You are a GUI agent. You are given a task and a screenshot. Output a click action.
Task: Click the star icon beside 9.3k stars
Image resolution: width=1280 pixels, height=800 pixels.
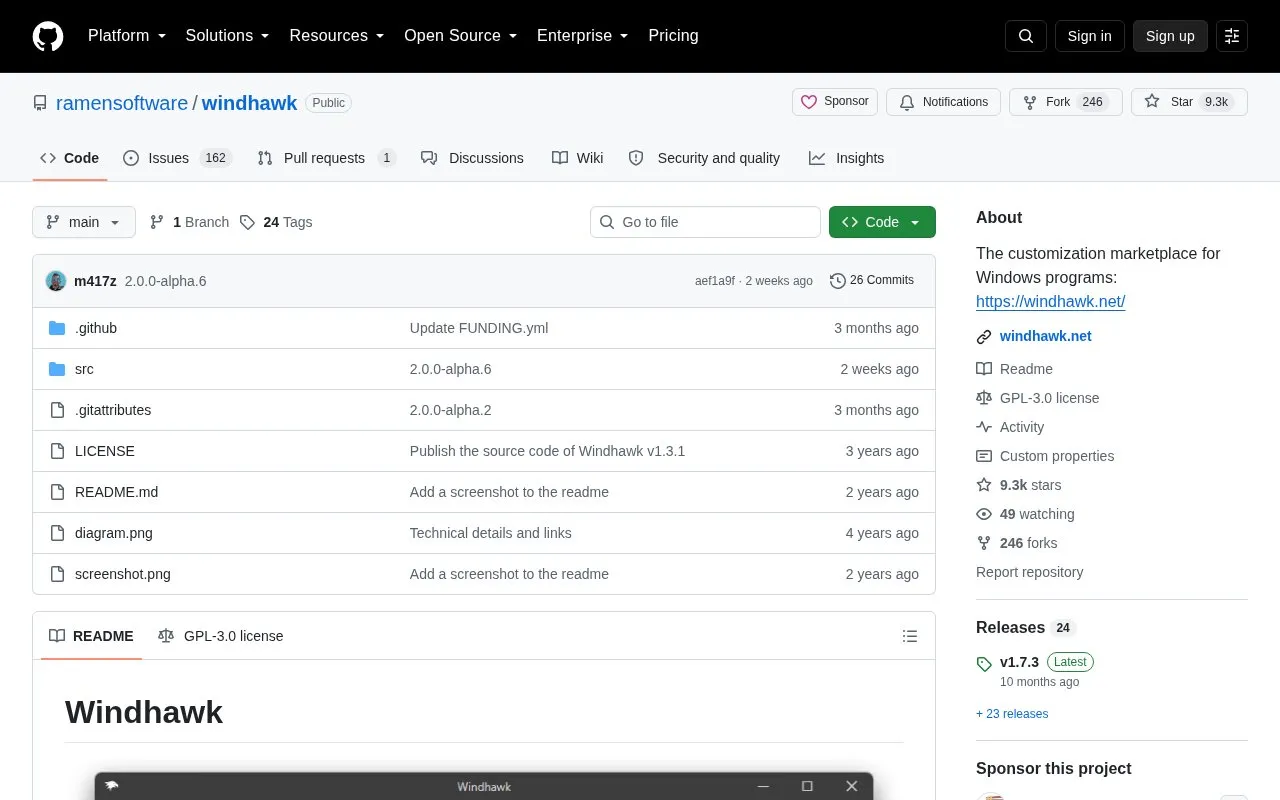(x=984, y=485)
